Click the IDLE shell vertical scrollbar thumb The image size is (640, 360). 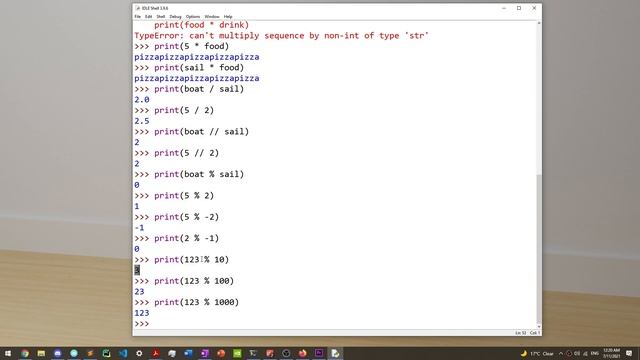(539, 249)
